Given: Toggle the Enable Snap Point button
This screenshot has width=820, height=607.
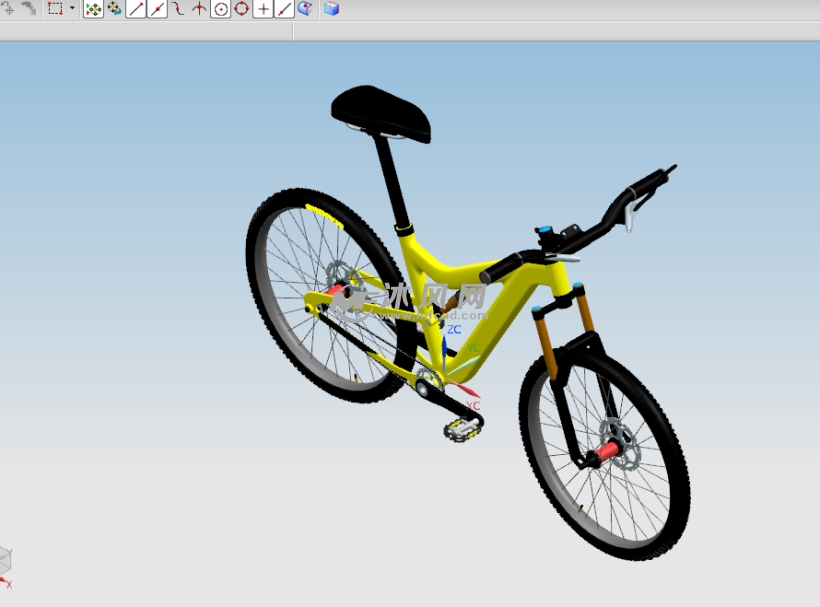Looking at the screenshot, I should coord(93,9).
